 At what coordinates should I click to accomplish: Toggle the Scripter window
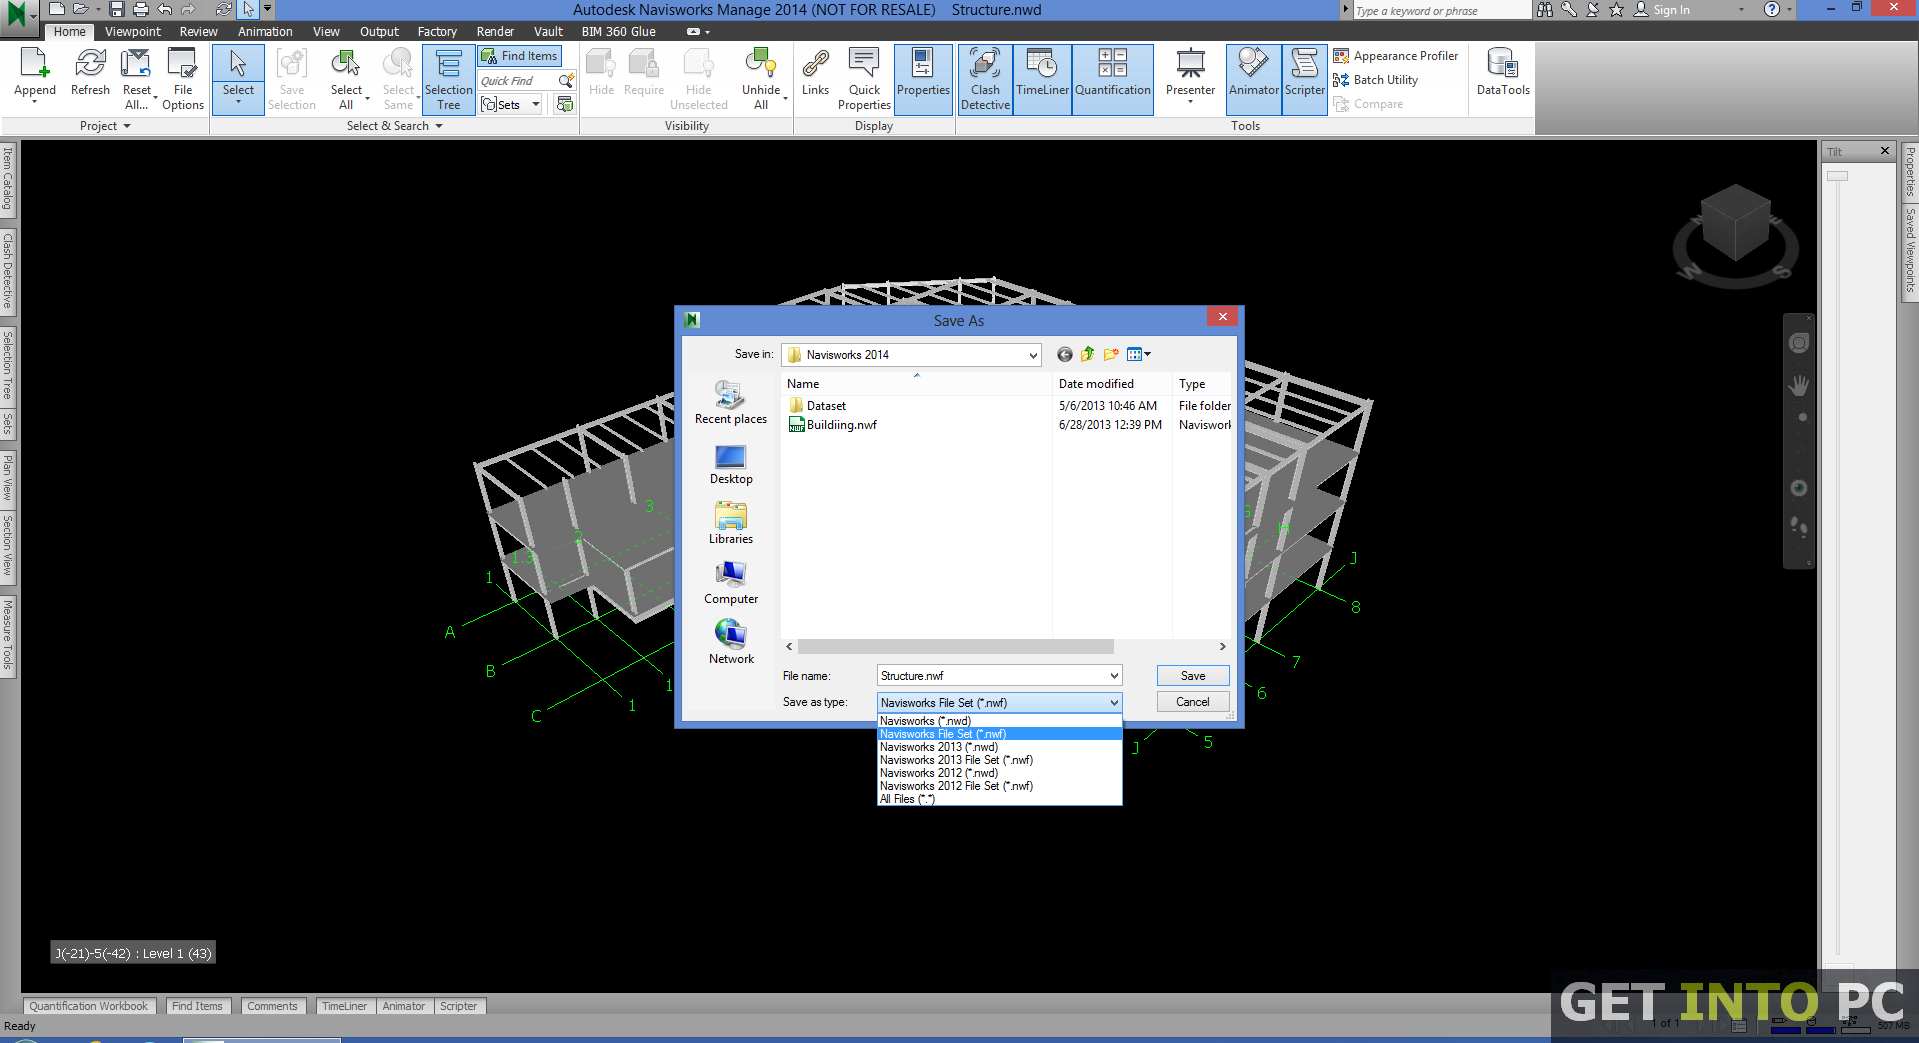click(1305, 78)
